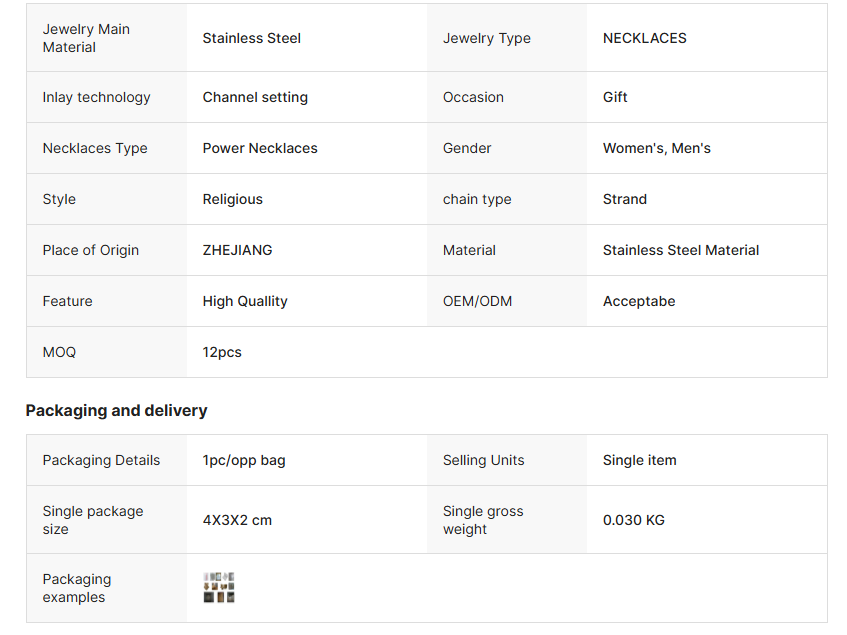Image resolution: width=847 pixels, height=635 pixels.
Task: Open the packaging examples thumbnail image
Action: tap(219, 587)
